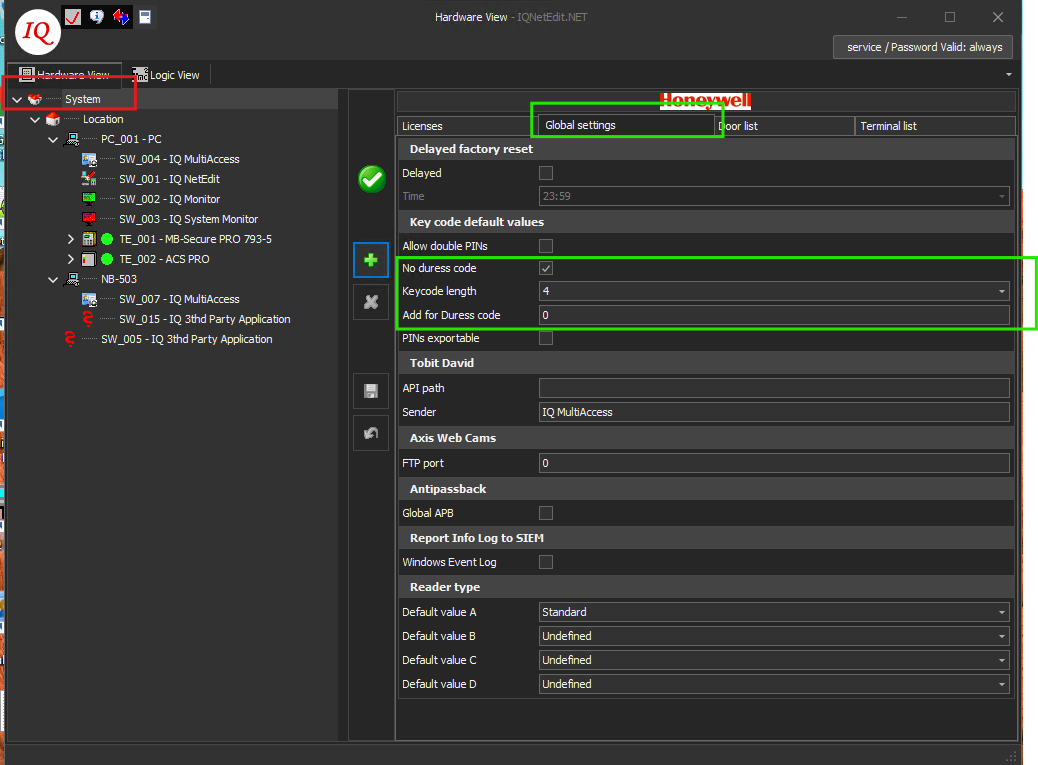Click the small window icon in title toolbar
The image size is (1038, 765).
tap(145, 17)
